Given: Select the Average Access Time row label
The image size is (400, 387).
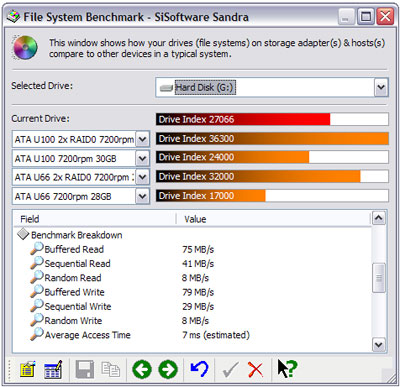Looking at the screenshot, I should point(87,335).
